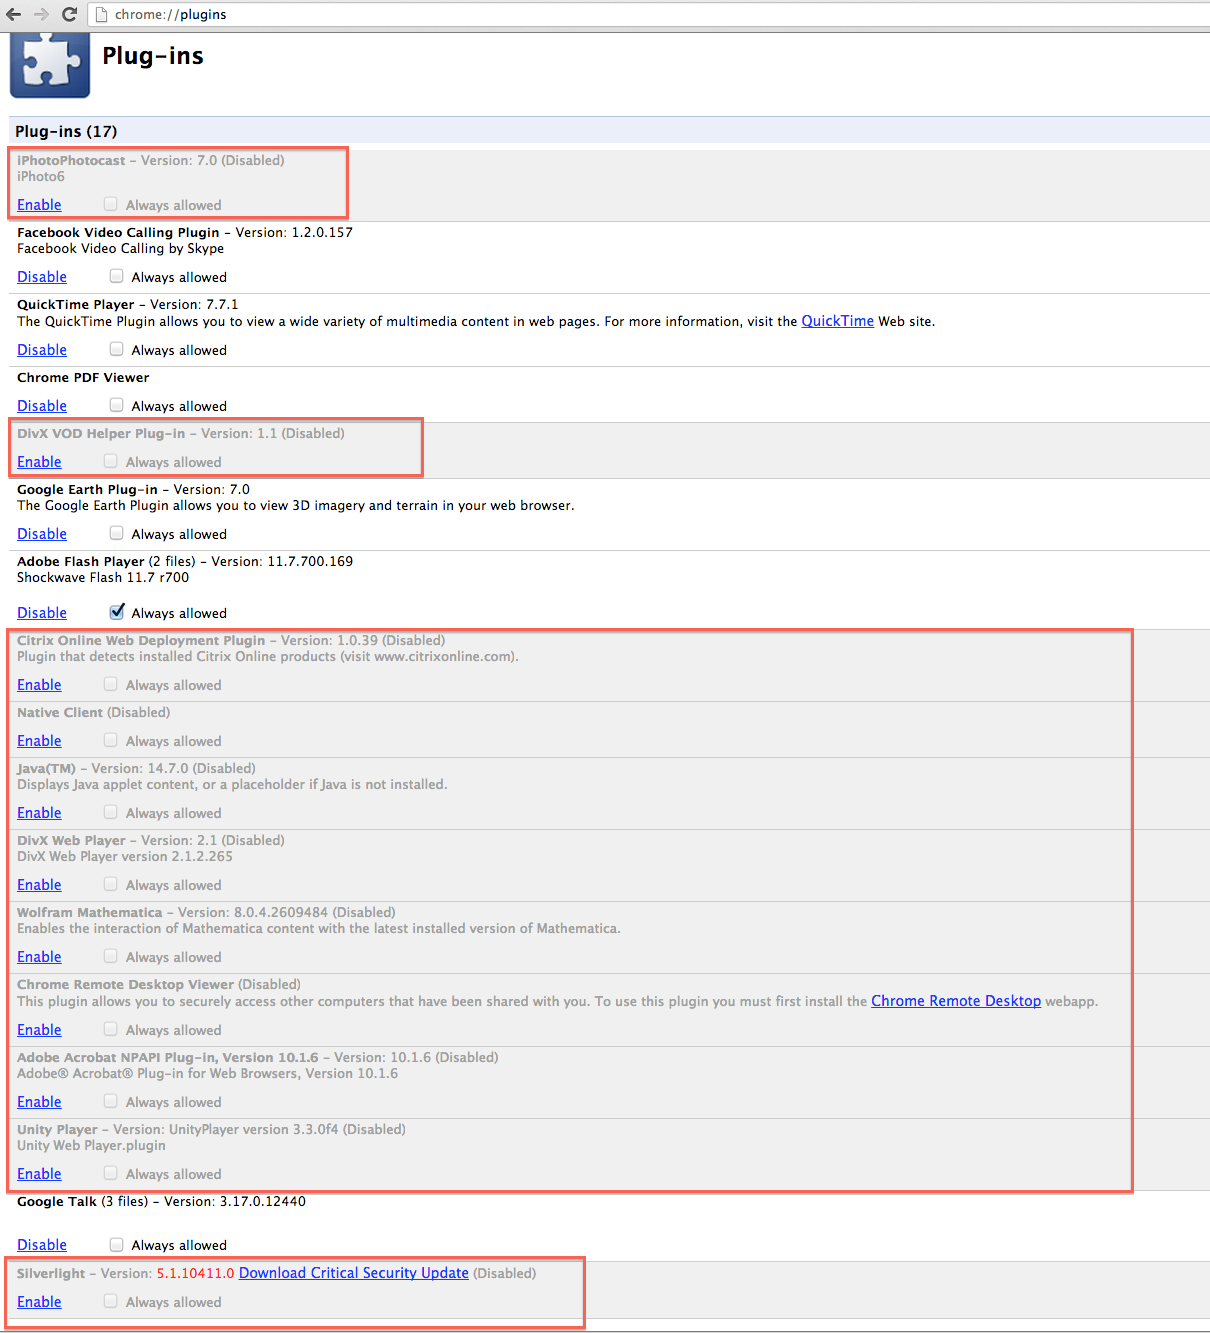Check Always allowed for Chrome PDF Viewer
Image resolution: width=1210 pixels, height=1333 pixels.
tap(117, 405)
